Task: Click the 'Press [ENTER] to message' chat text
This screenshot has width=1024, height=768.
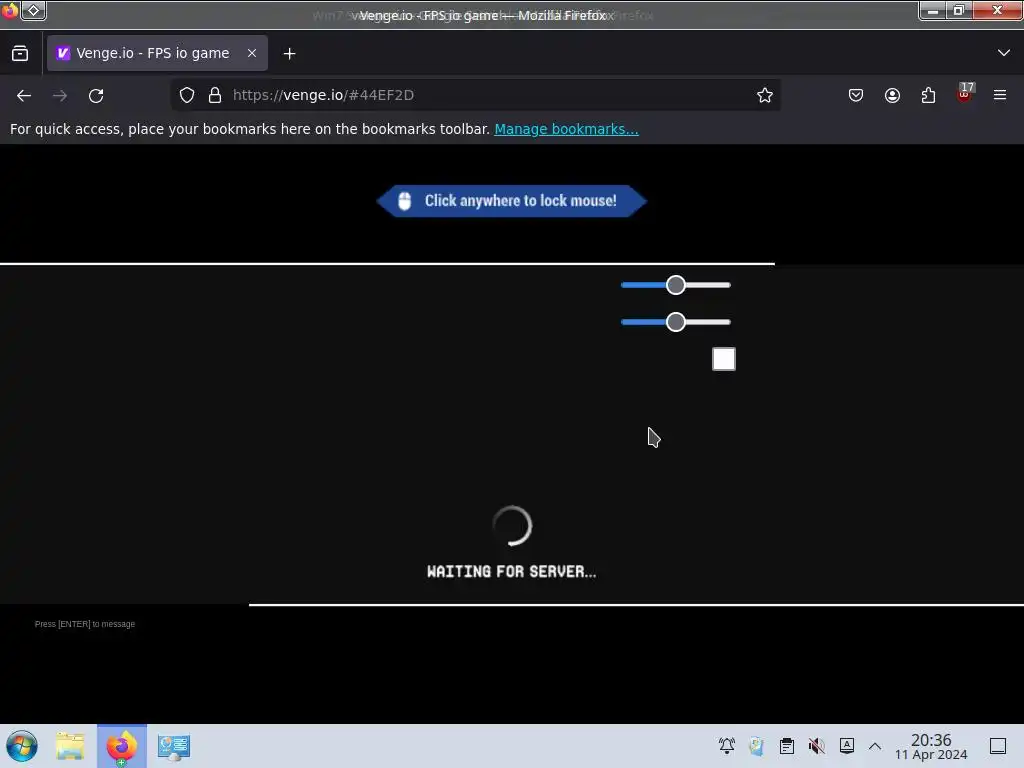Action: pos(85,624)
